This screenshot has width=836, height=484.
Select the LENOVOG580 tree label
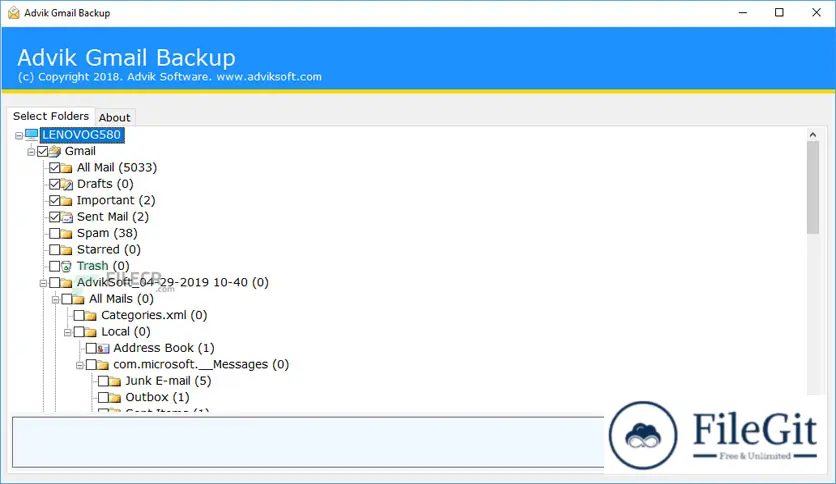82,135
